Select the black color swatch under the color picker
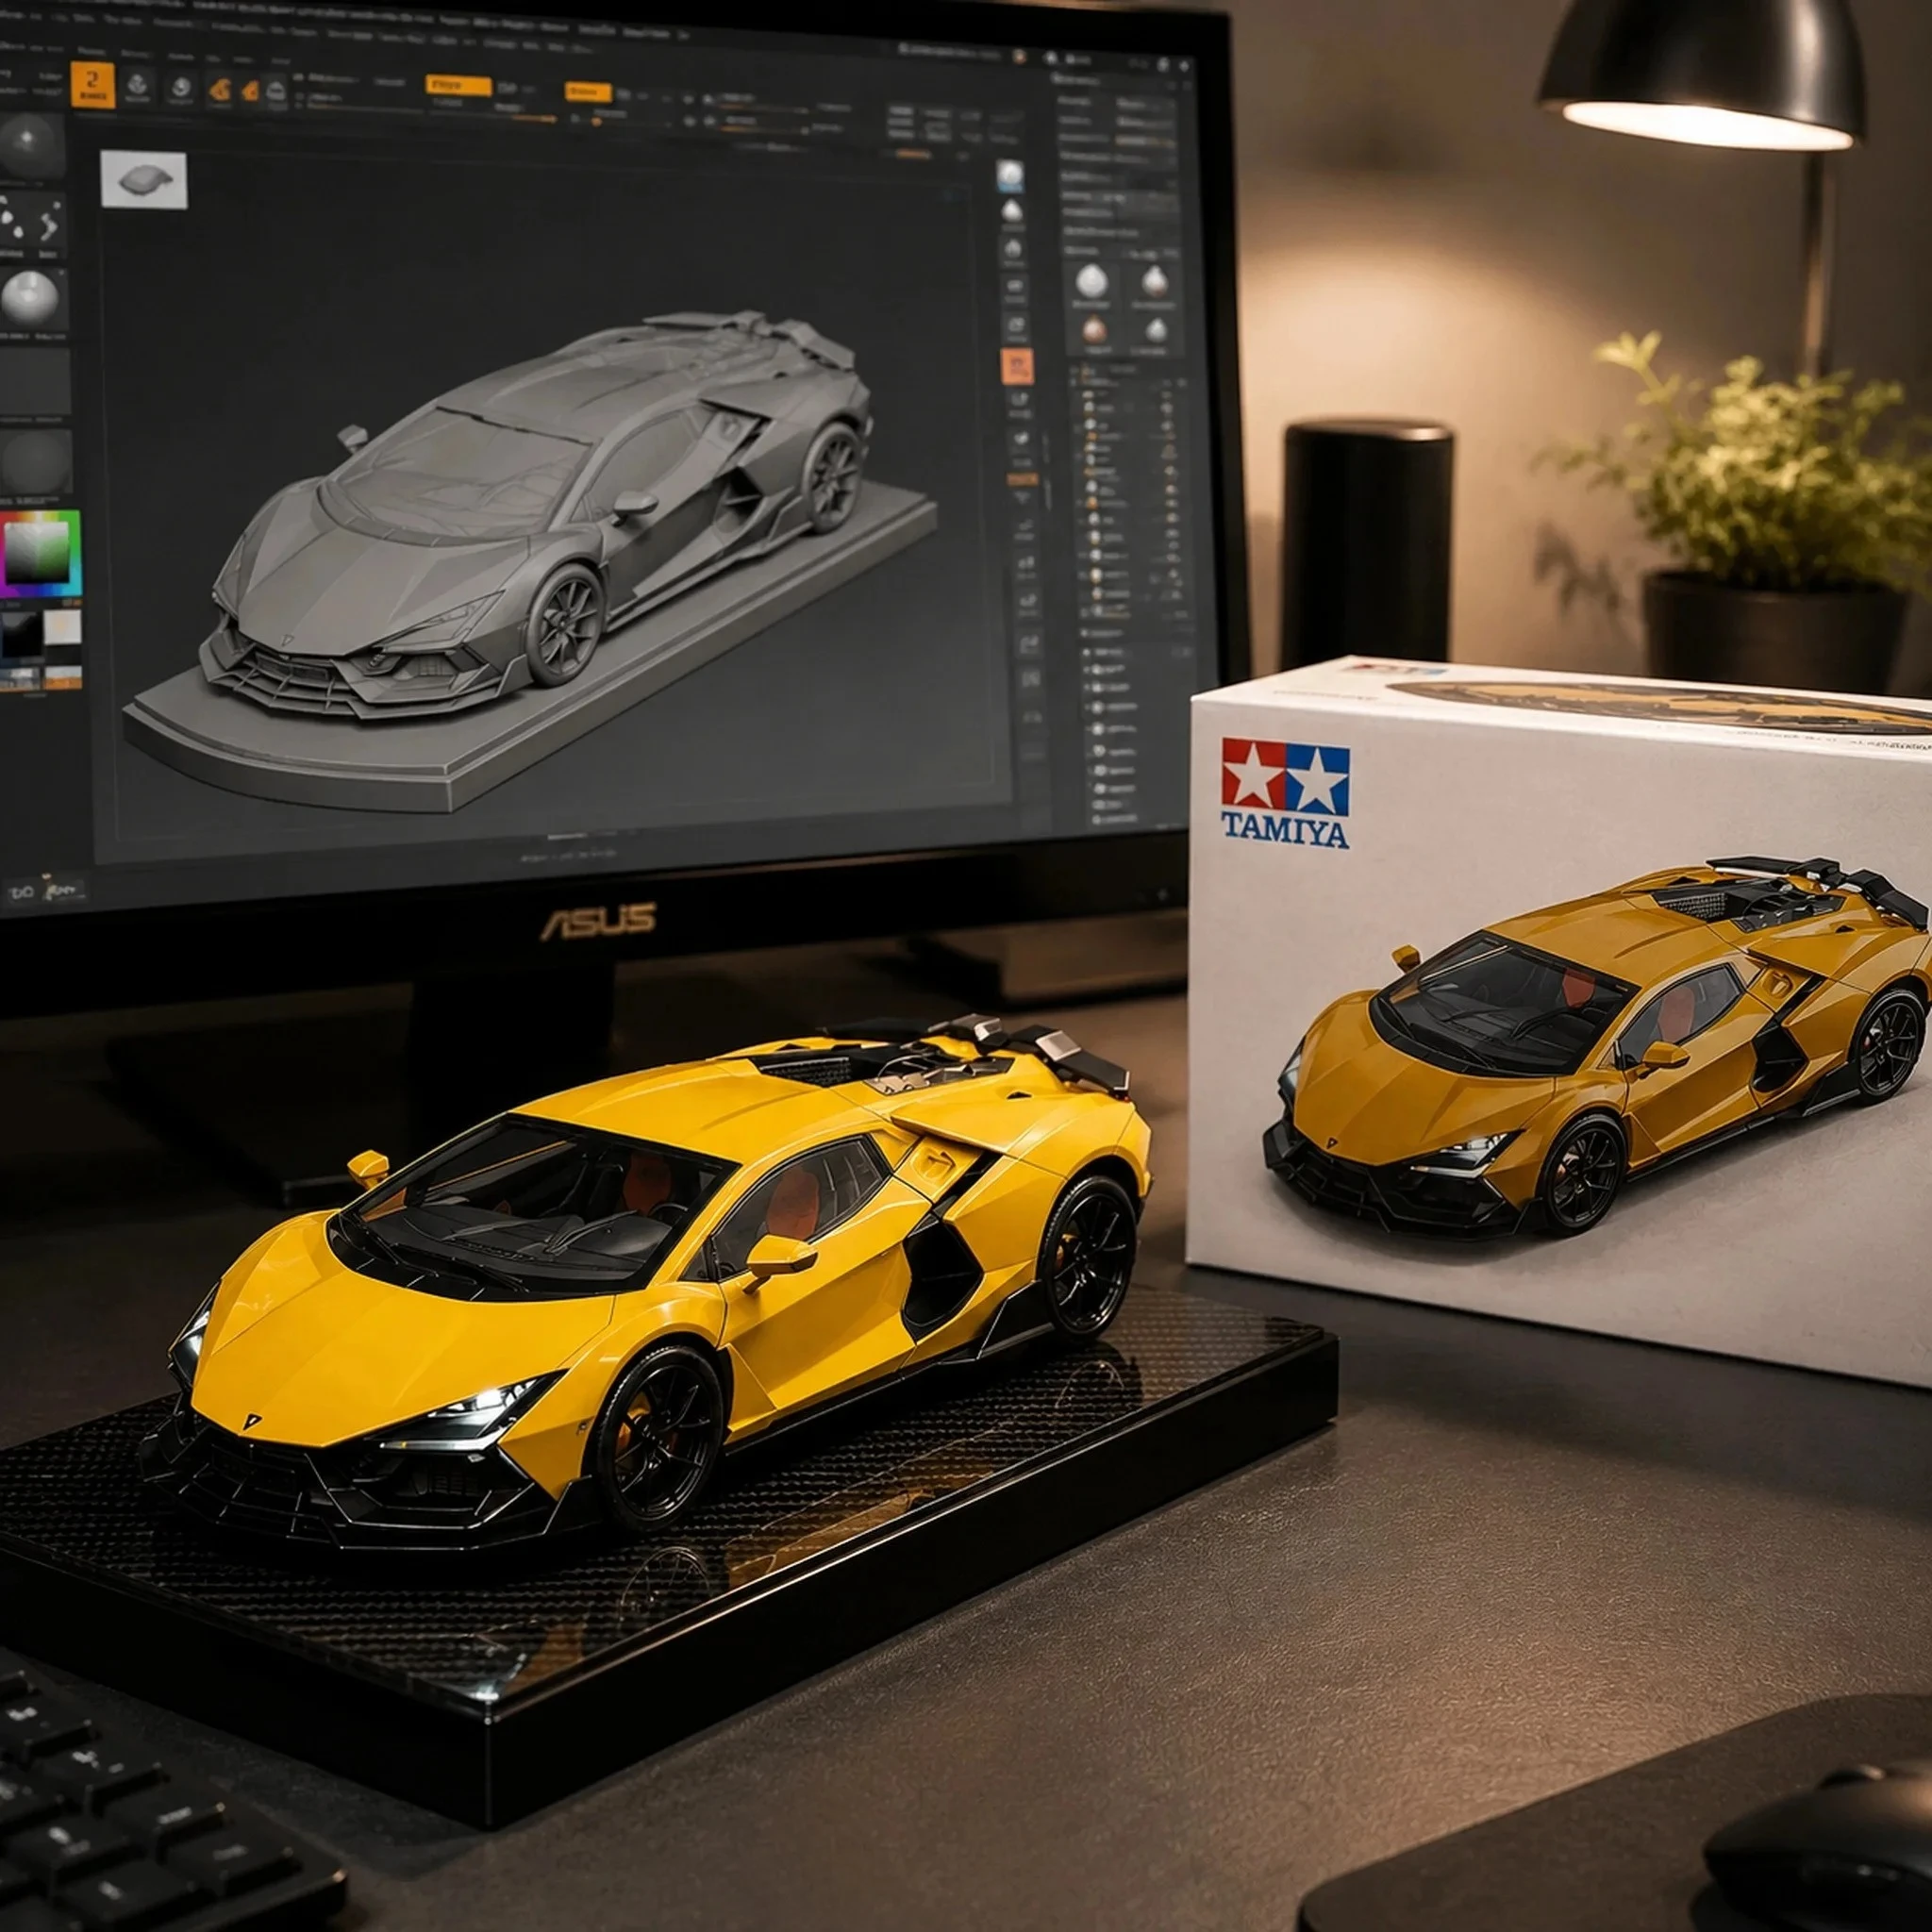The image size is (1932, 1932). point(20,633)
